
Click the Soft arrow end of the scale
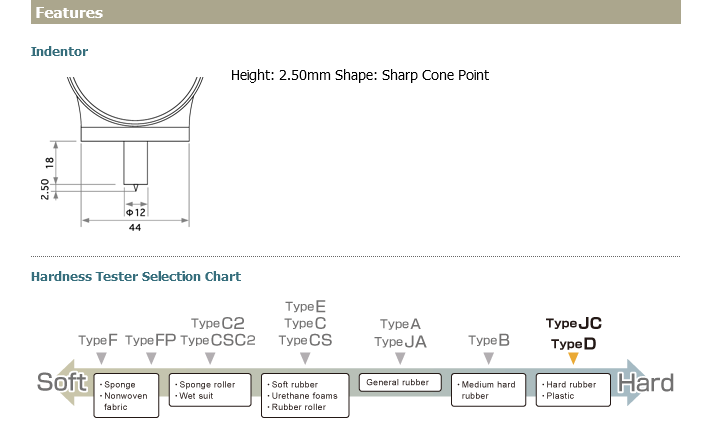point(62,383)
